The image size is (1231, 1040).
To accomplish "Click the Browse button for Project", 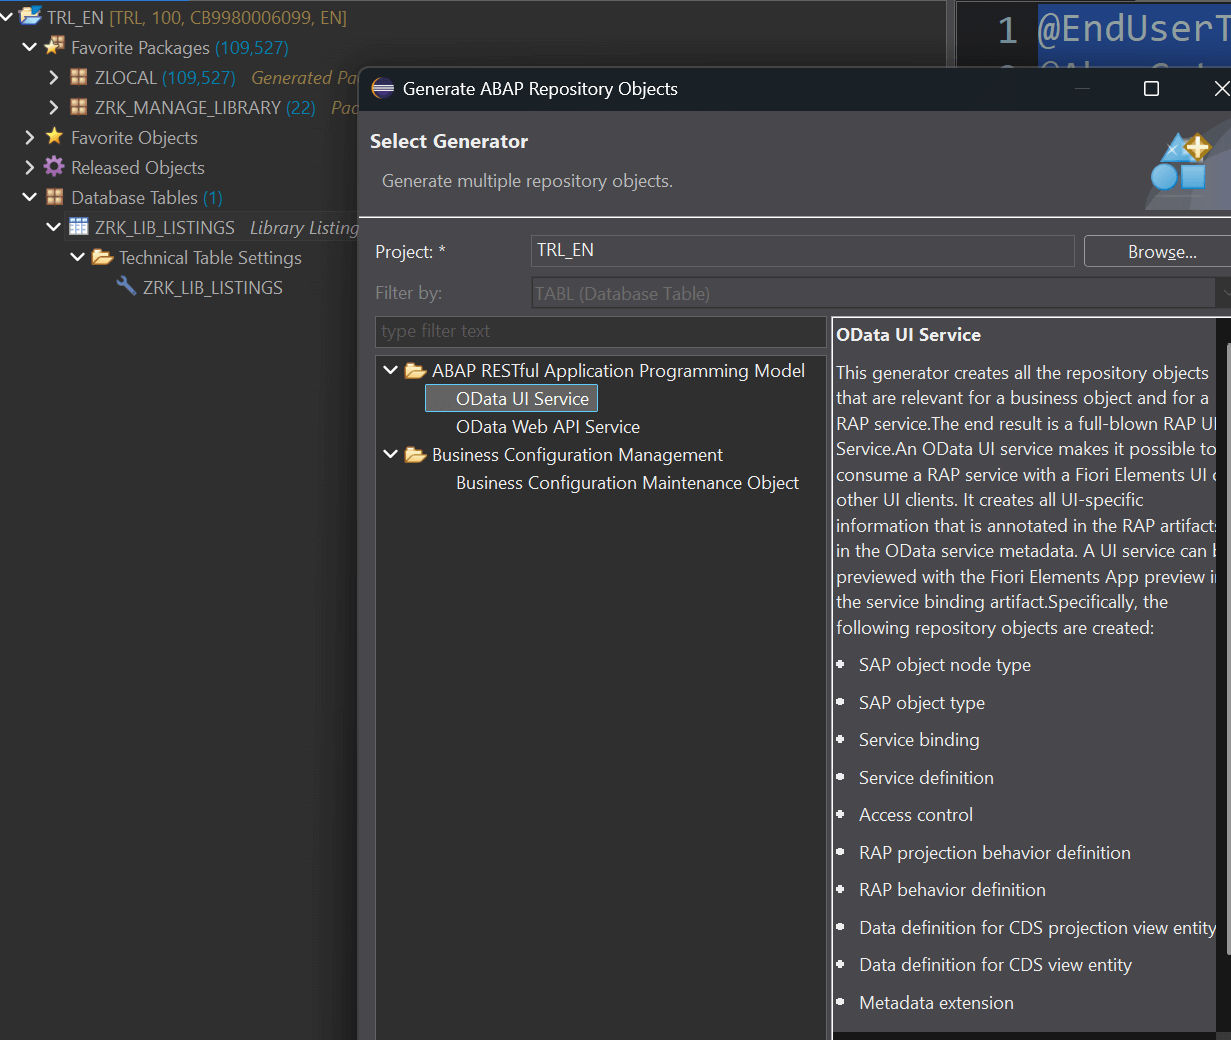I will pyautogui.click(x=1161, y=252).
